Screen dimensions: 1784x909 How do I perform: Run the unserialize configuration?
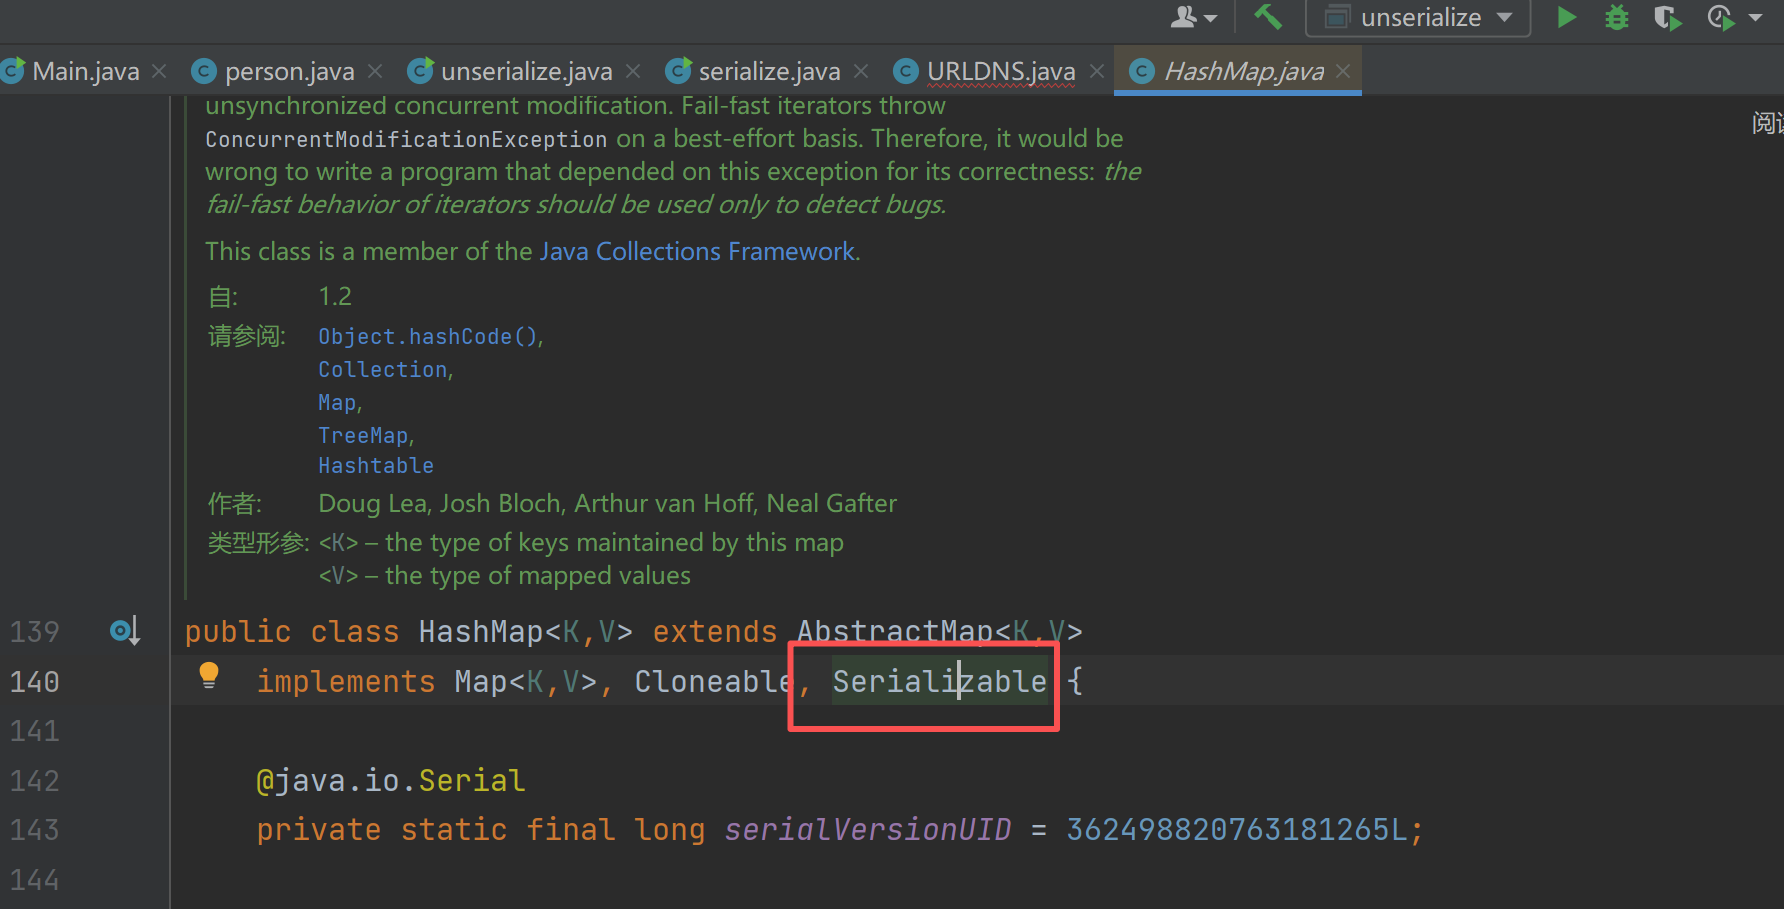[1567, 17]
